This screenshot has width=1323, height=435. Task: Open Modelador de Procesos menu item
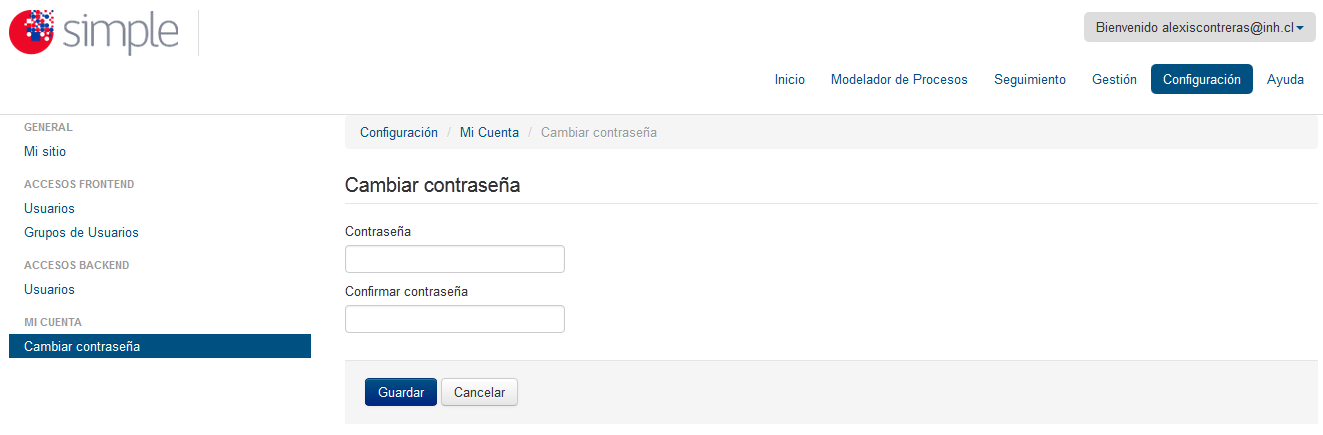point(899,80)
